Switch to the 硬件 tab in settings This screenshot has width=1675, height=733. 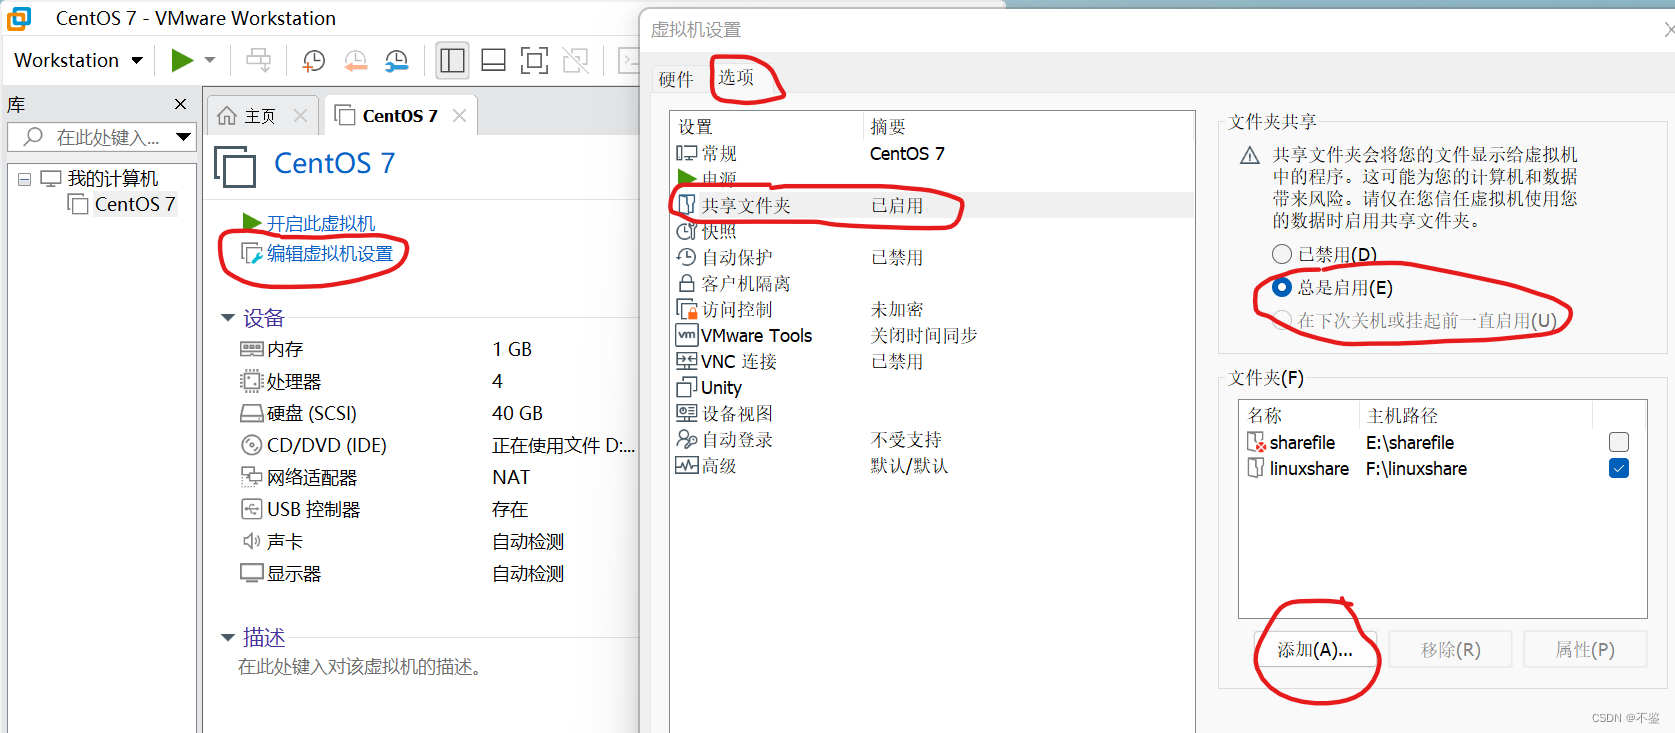click(x=676, y=80)
